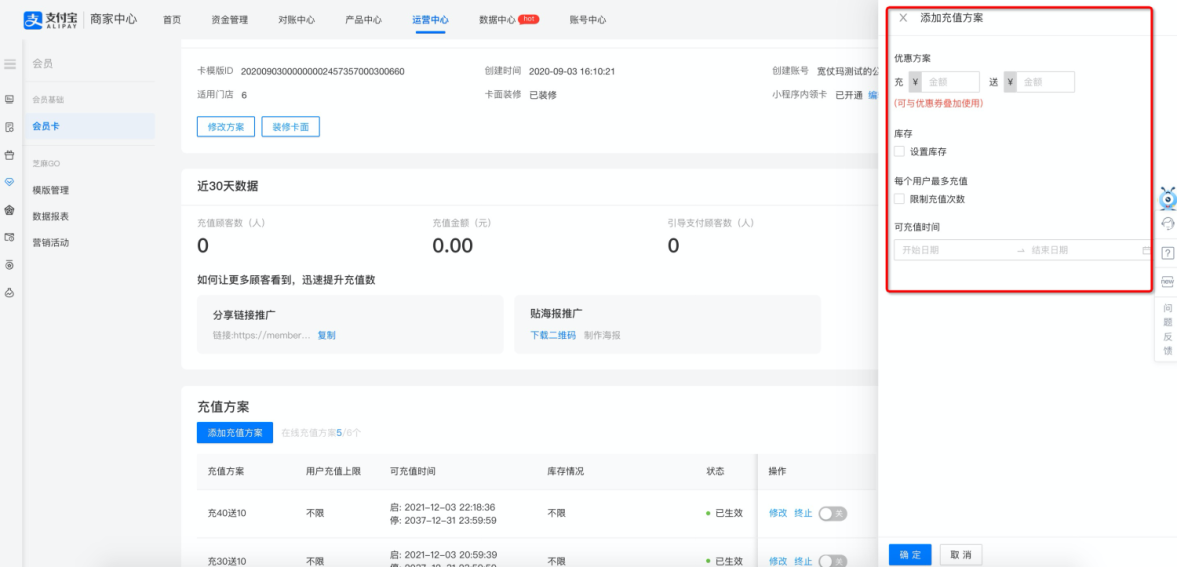Screen dimensions: 1177x567
Task: Open the wallet icon in left rail
Action: (10, 237)
